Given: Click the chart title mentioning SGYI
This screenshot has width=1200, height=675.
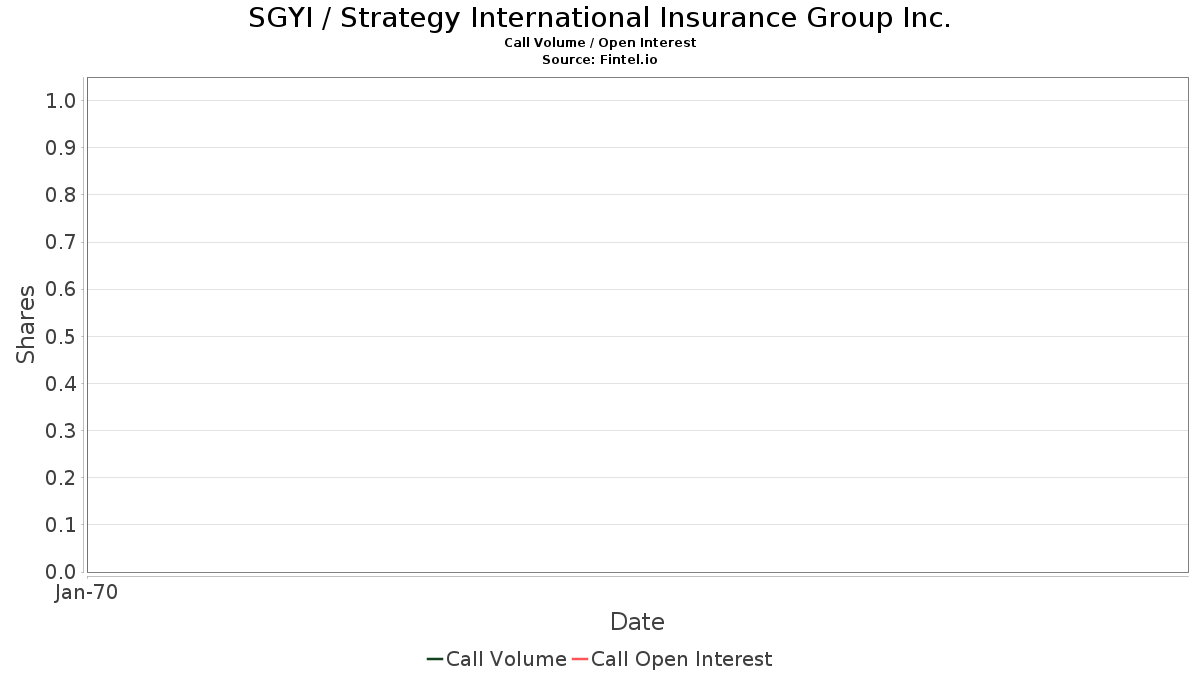Looking at the screenshot, I should point(600,18).
